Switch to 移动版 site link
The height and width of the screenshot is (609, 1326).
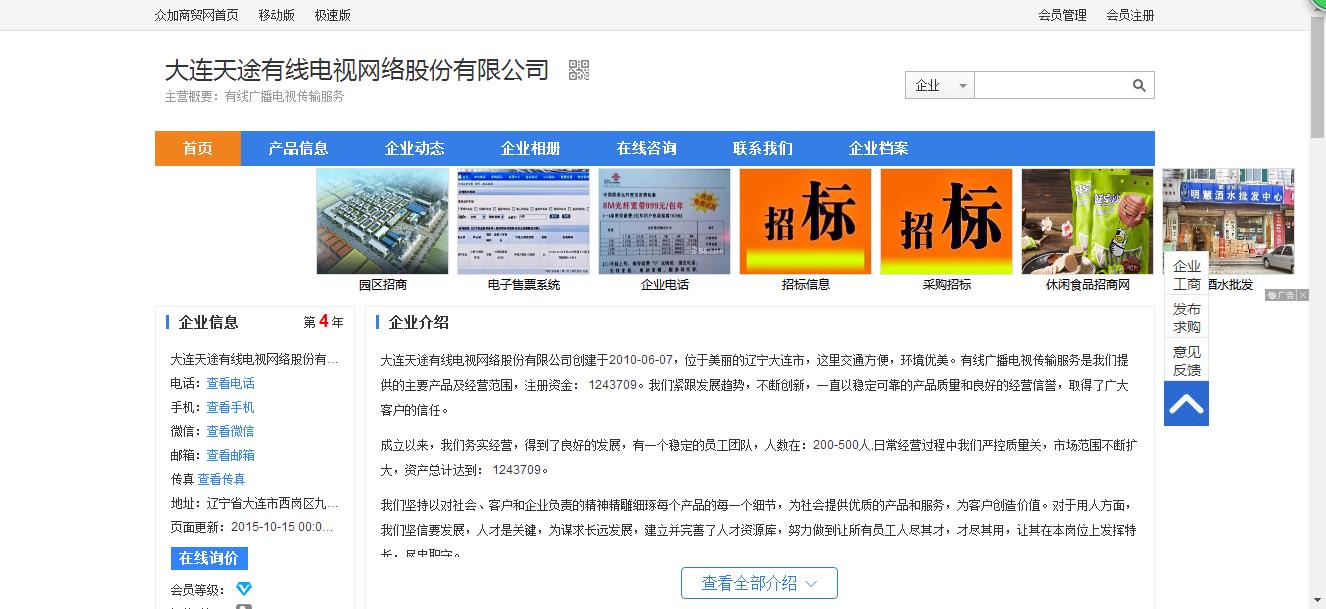point(276,15)
